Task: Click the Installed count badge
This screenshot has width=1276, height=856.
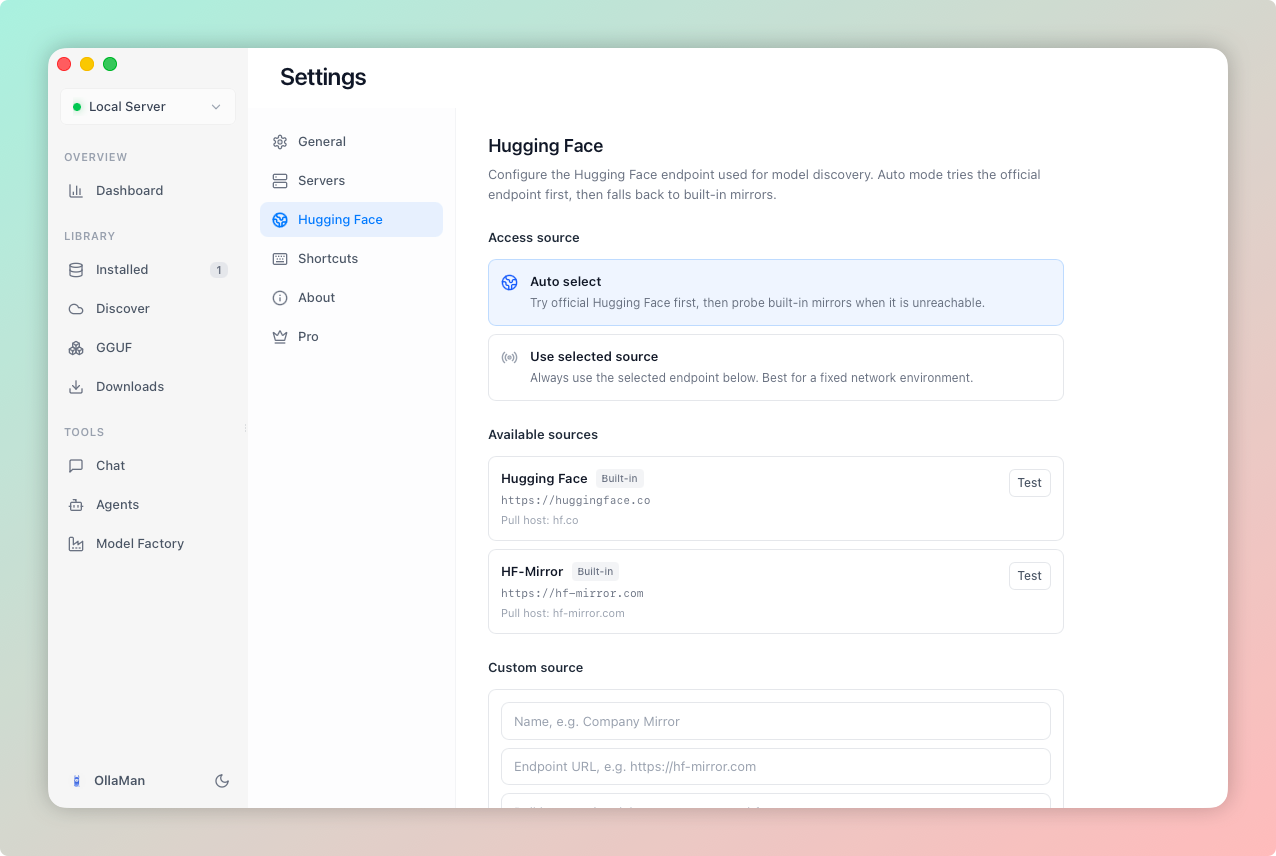Action: point(219,270)
